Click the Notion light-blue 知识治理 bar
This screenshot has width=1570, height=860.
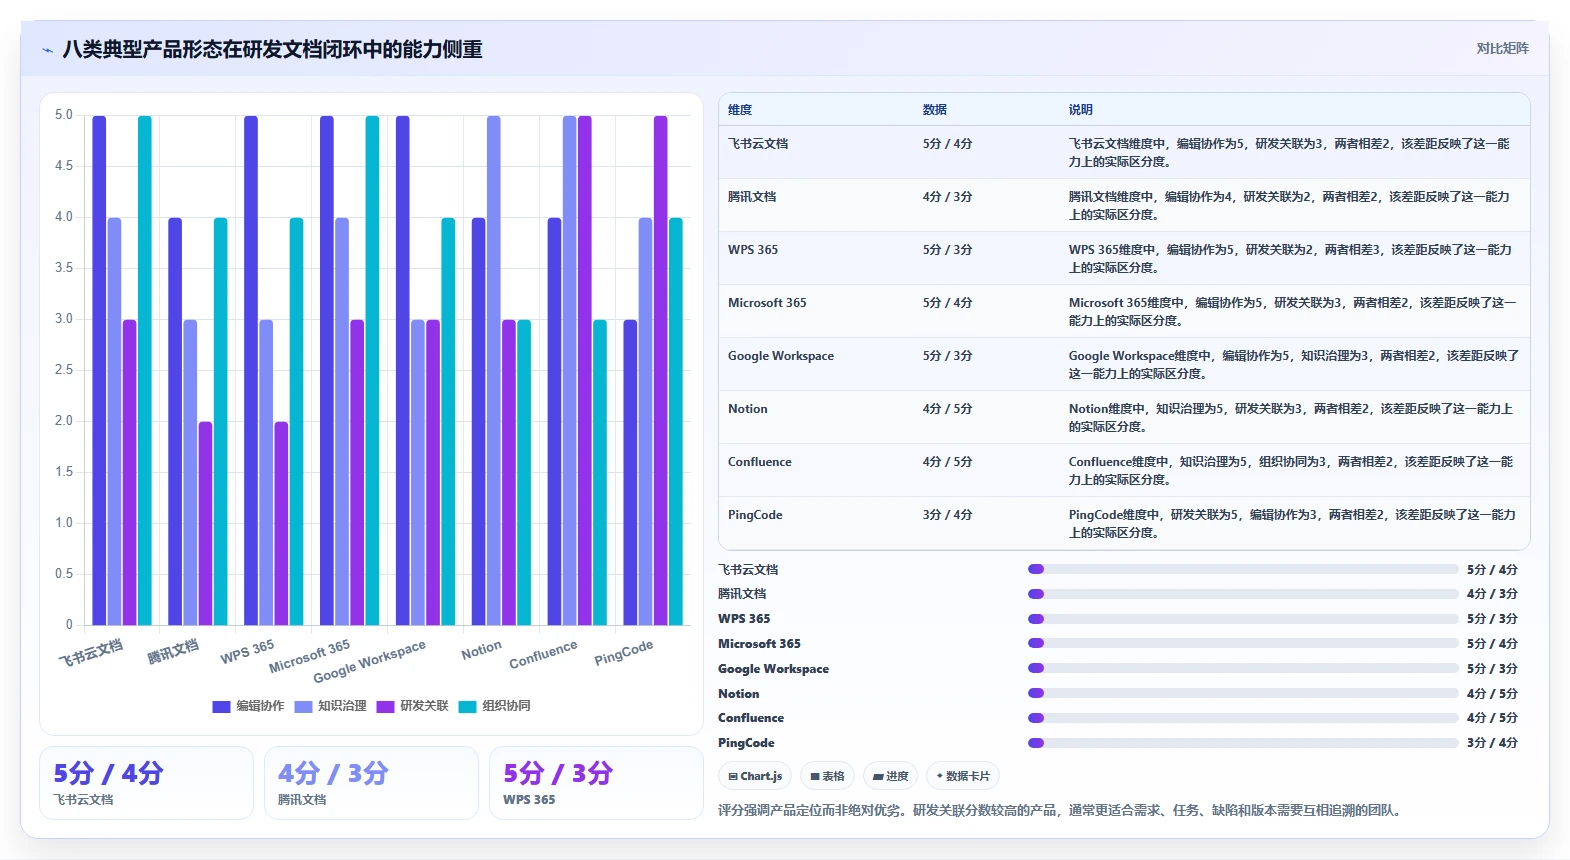coord(493,370)
